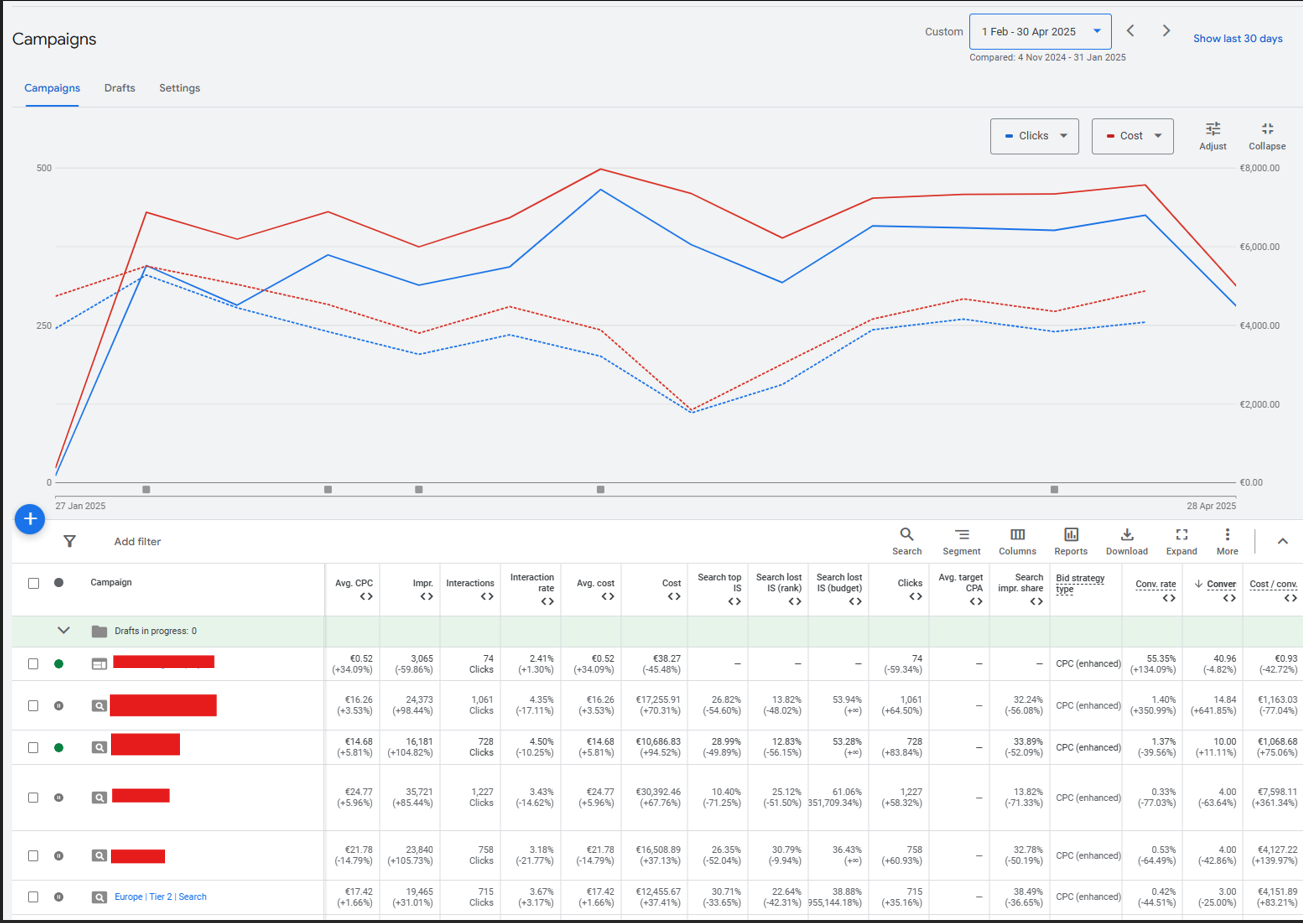Expand the table with the Expand icon
The image size is (1303, 923).
[x=1181, y=535]
